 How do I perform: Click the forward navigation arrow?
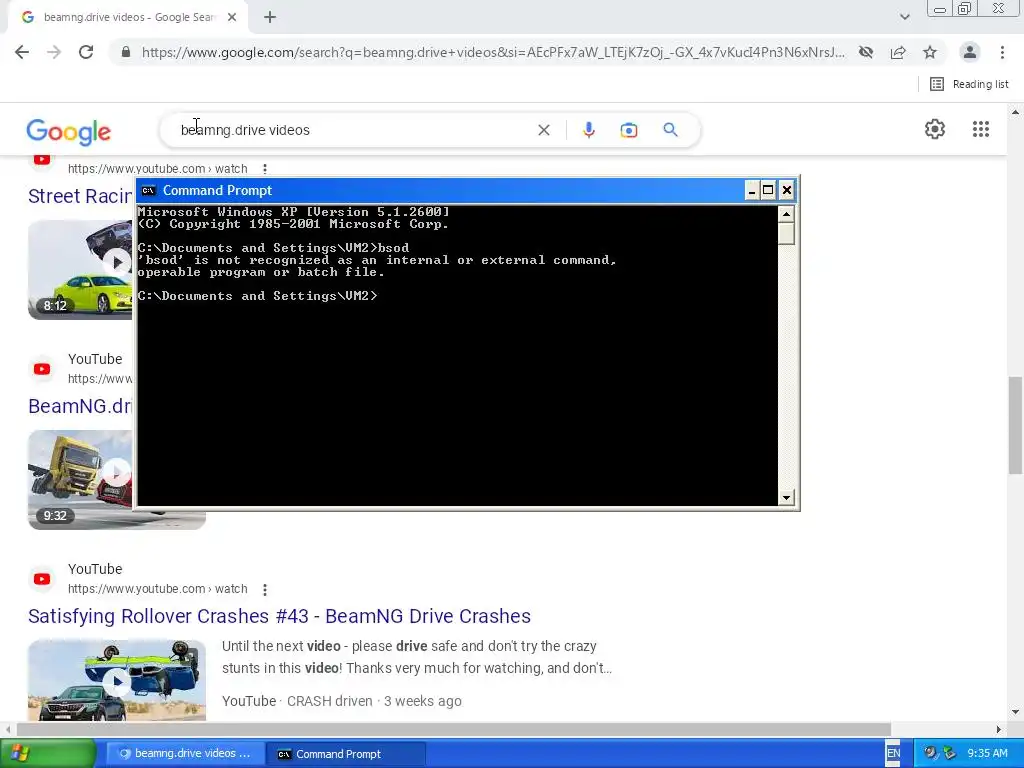(x=54, y=52)
